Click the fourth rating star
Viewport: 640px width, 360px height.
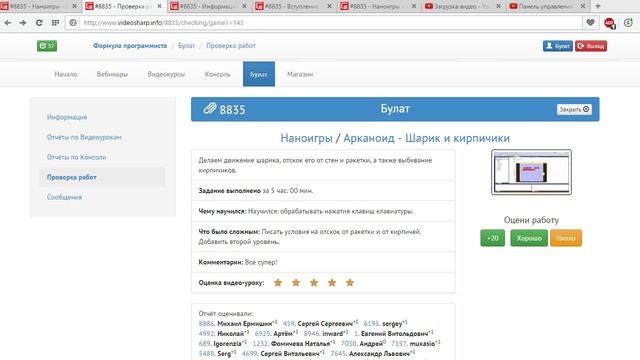tap(332, 282)
